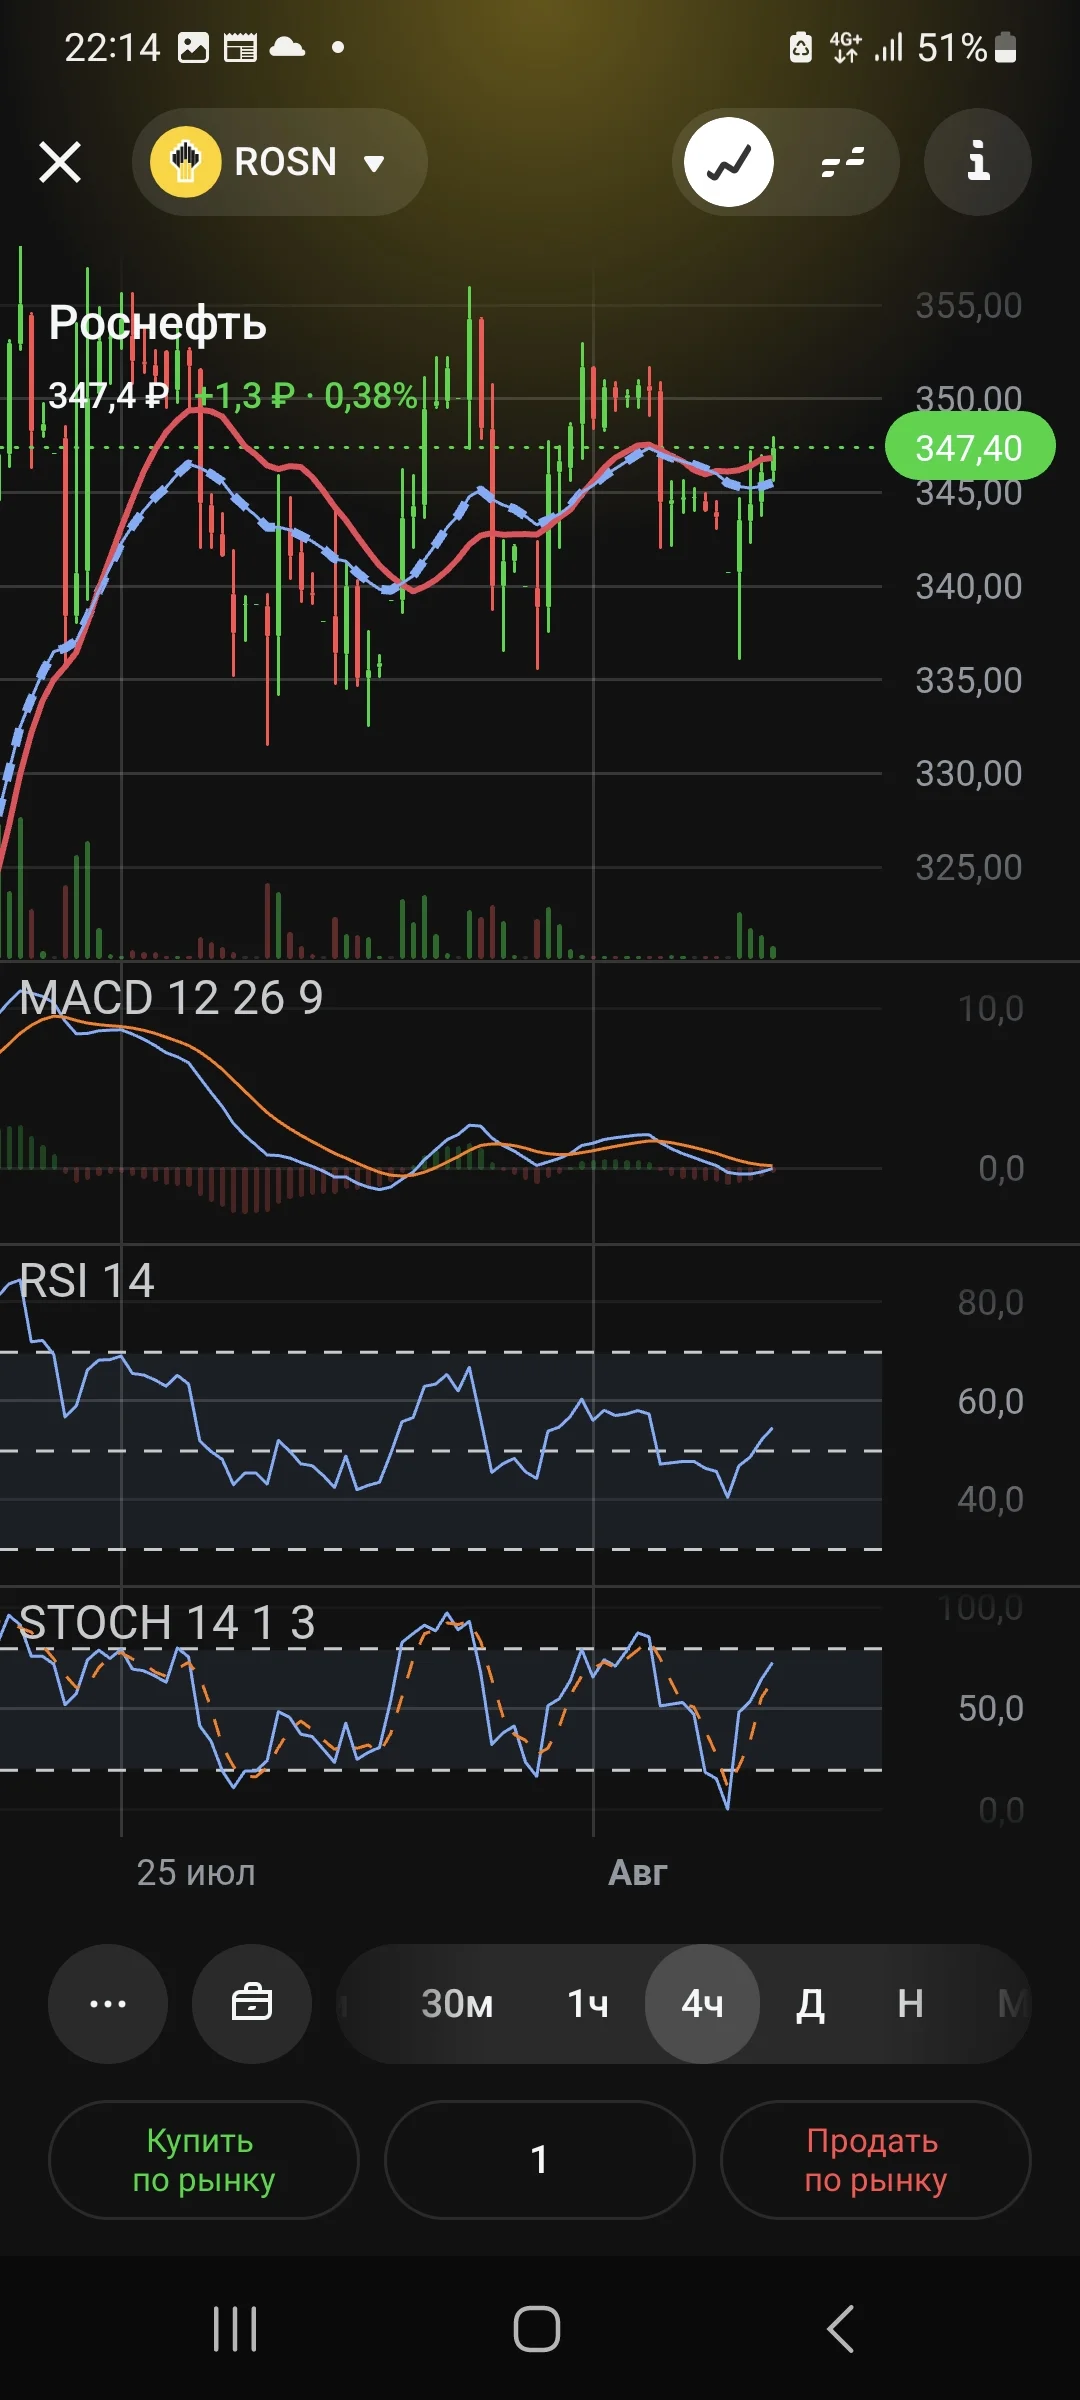
Task: Tap the +1,3 ₽ · 0,38% change text
Action: click(305, 396)
